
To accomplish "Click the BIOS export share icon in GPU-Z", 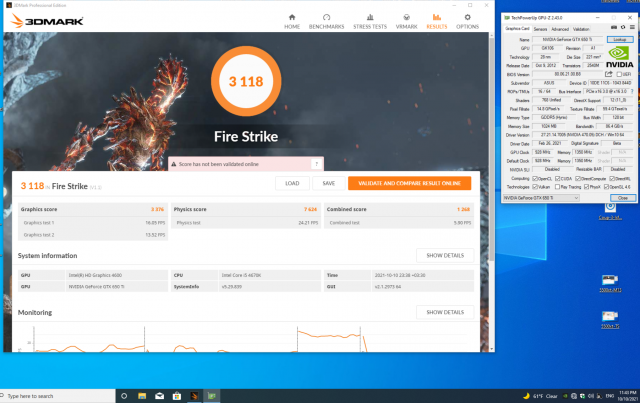I will [609, 74].
